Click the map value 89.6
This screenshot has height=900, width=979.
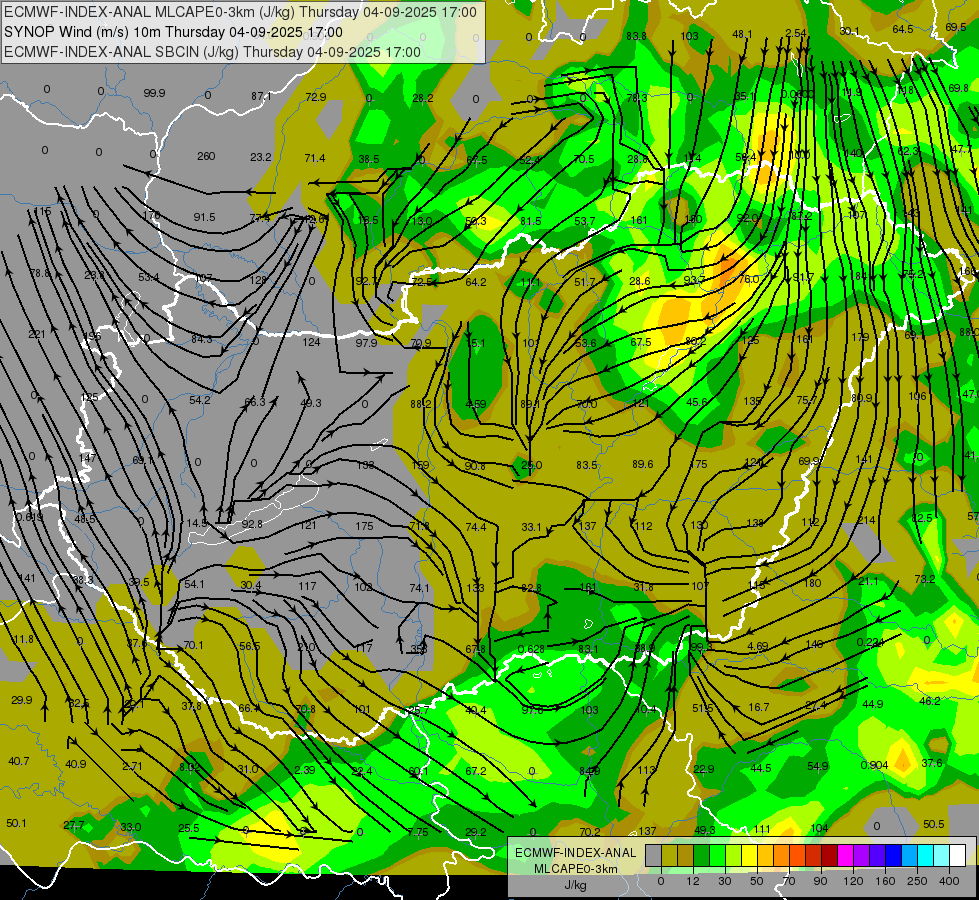tap(642, 464)
